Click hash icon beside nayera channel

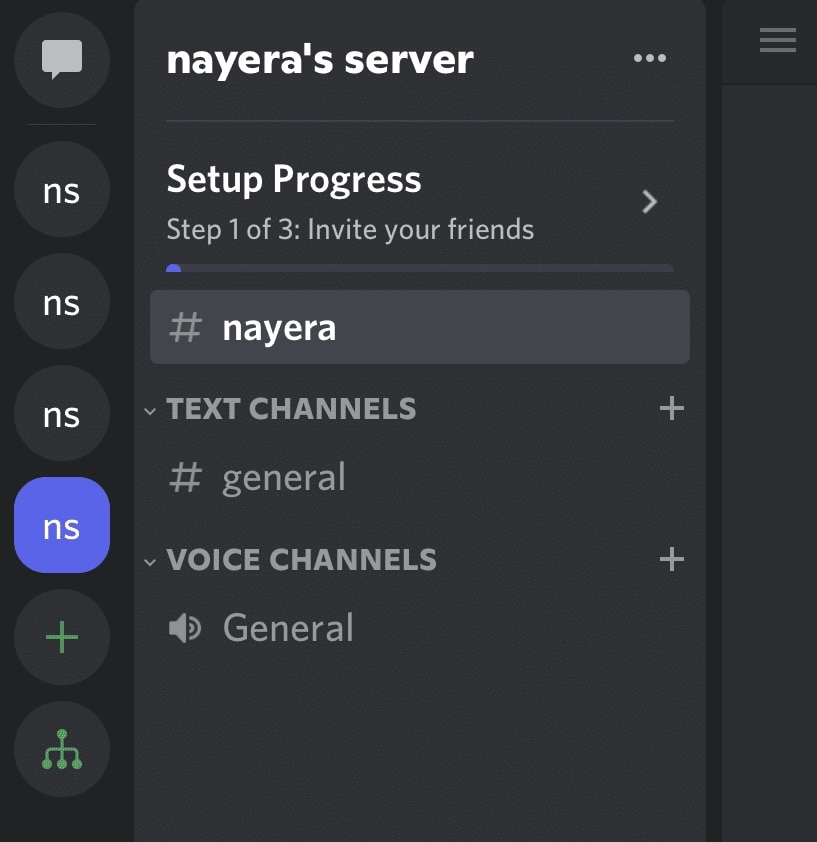[185, 327]
